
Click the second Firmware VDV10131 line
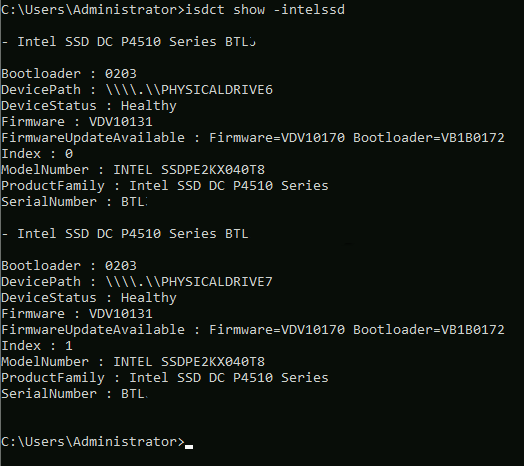point(77,314)
